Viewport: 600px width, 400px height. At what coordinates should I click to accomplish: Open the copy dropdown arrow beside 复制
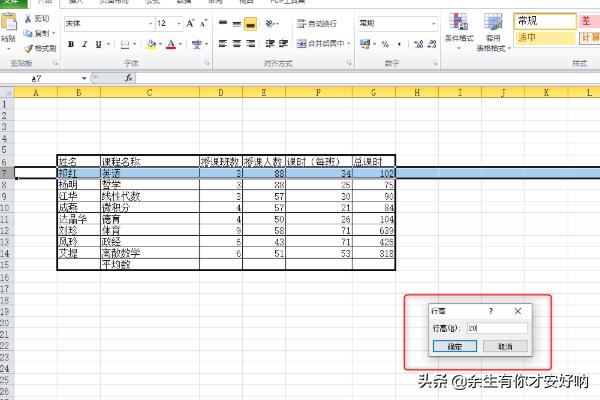(x=54, y=33)
